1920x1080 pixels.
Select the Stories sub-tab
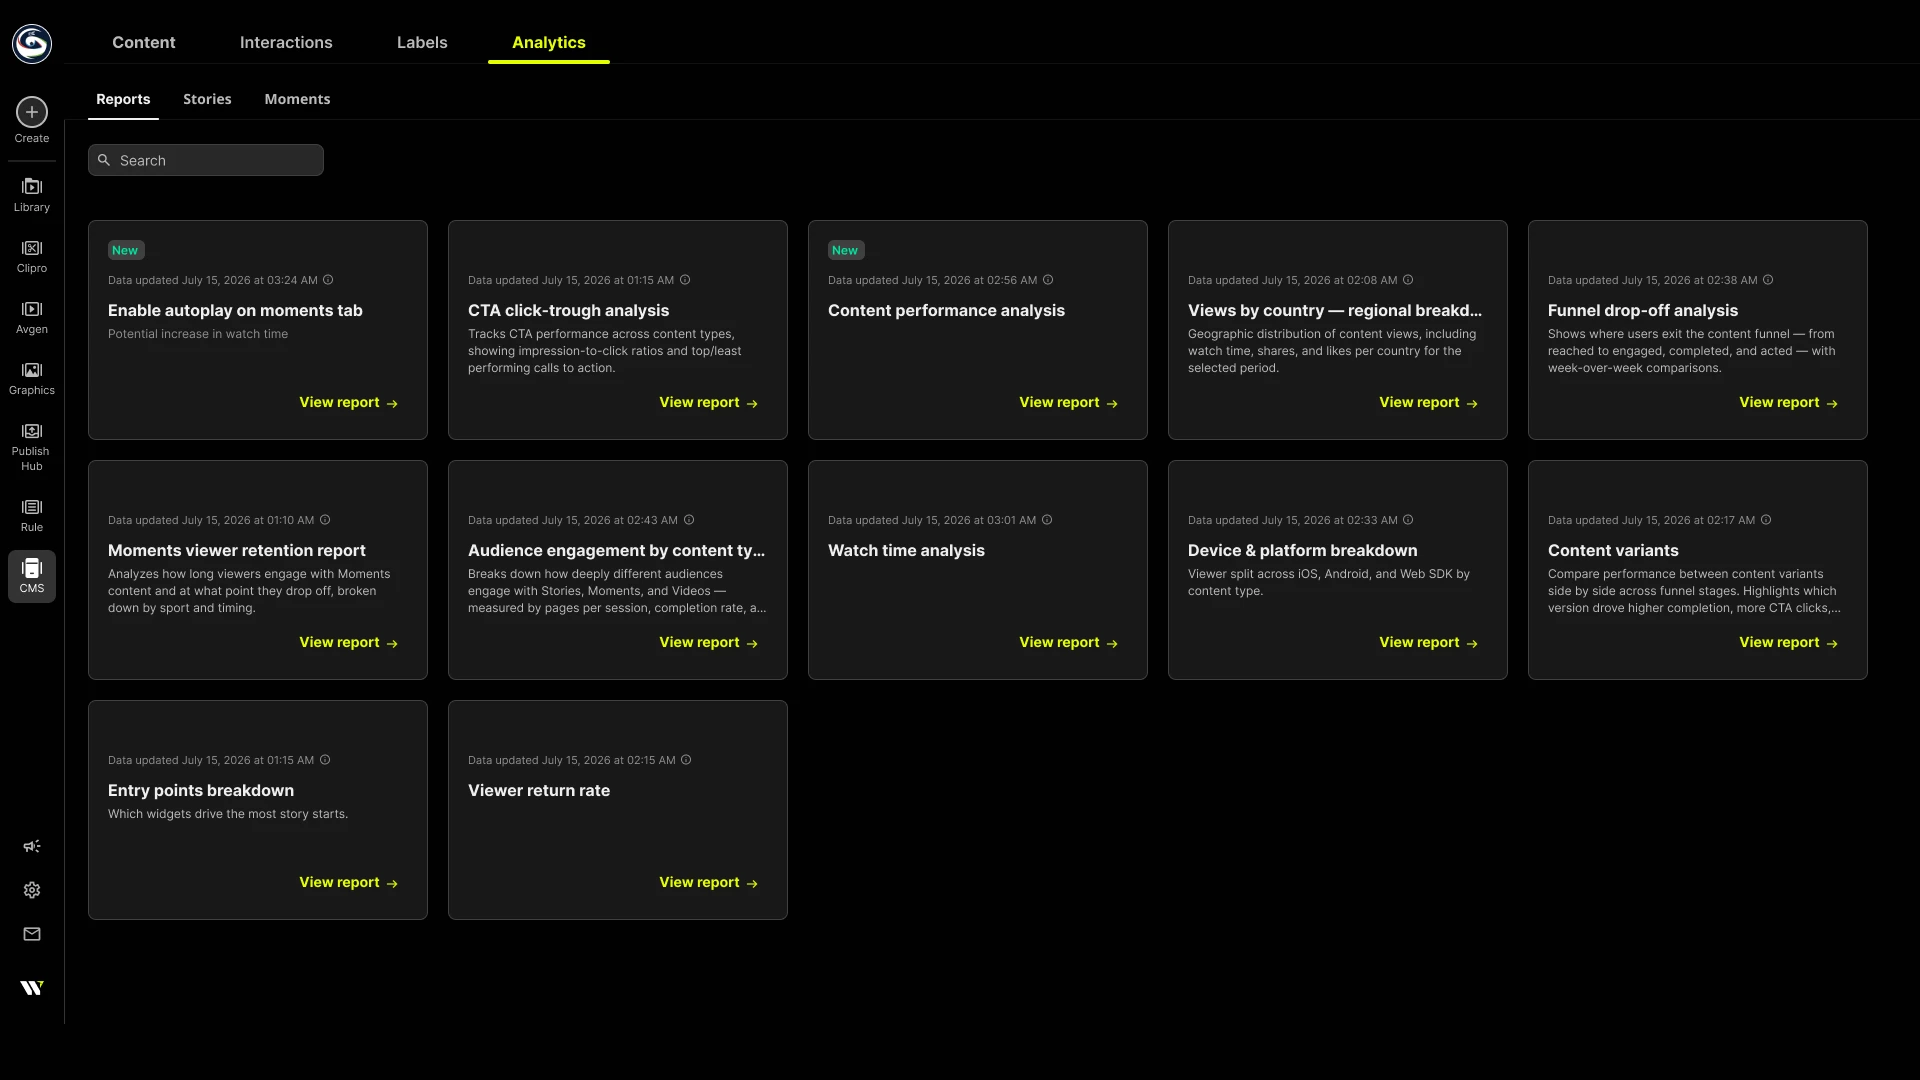(x=207, y=99)
